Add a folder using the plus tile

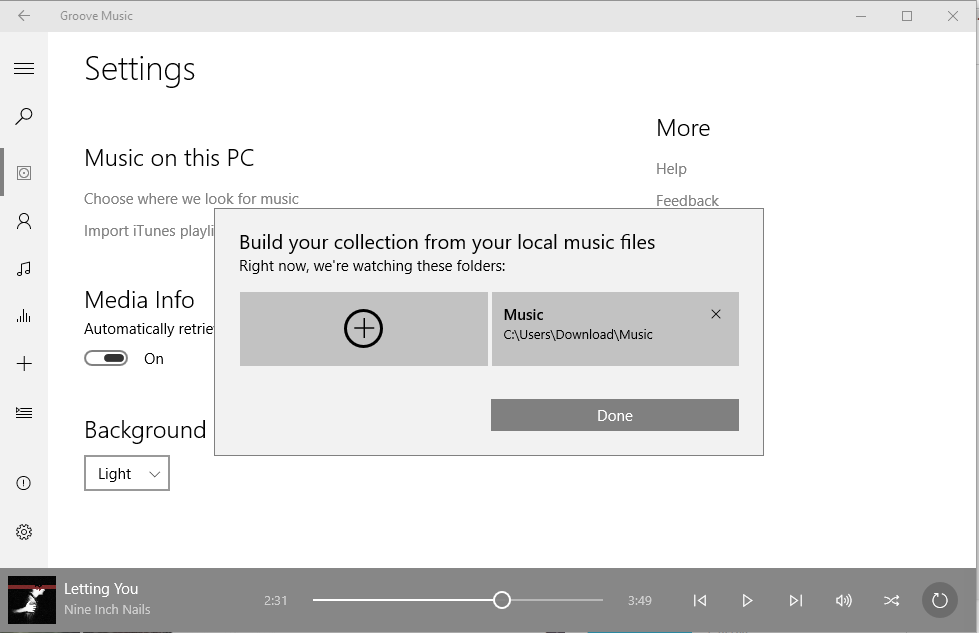coord(363,328)
